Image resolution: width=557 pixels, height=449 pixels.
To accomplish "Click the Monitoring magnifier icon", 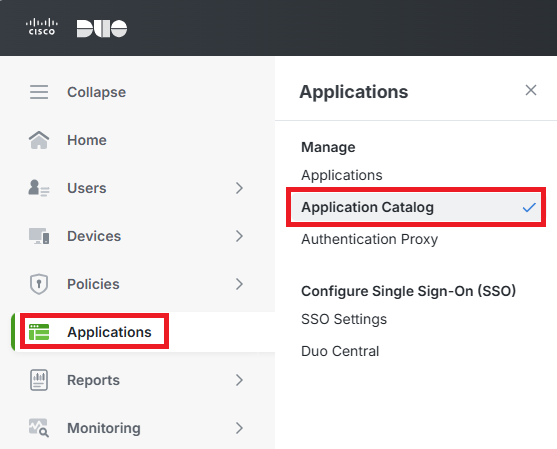I will [39, 428].
